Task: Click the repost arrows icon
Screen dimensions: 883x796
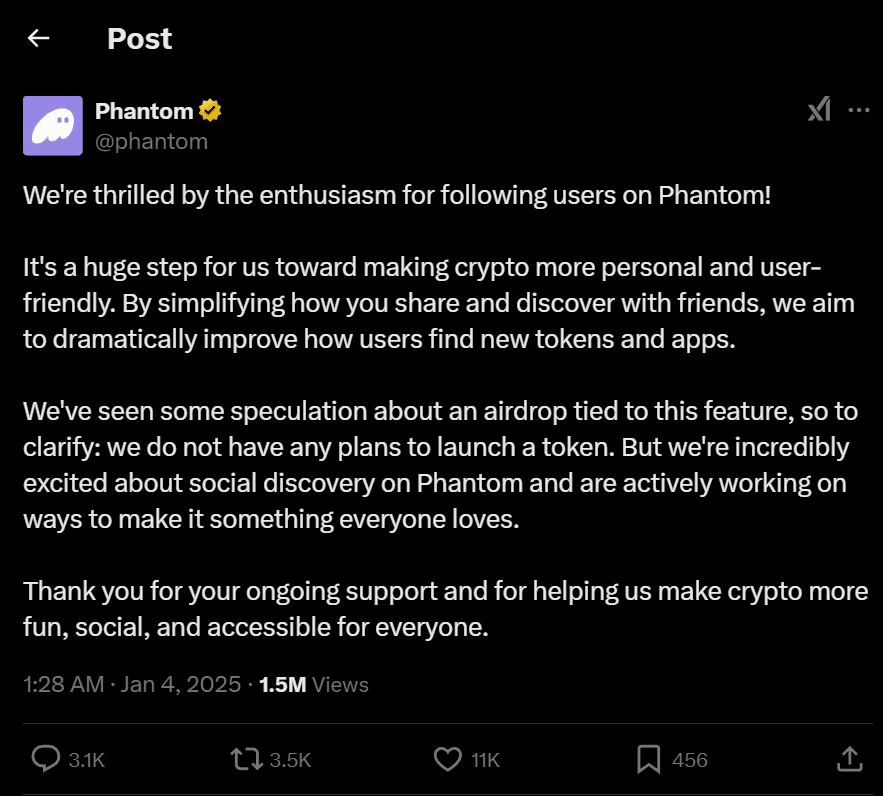Action: [x=246, y=760]
